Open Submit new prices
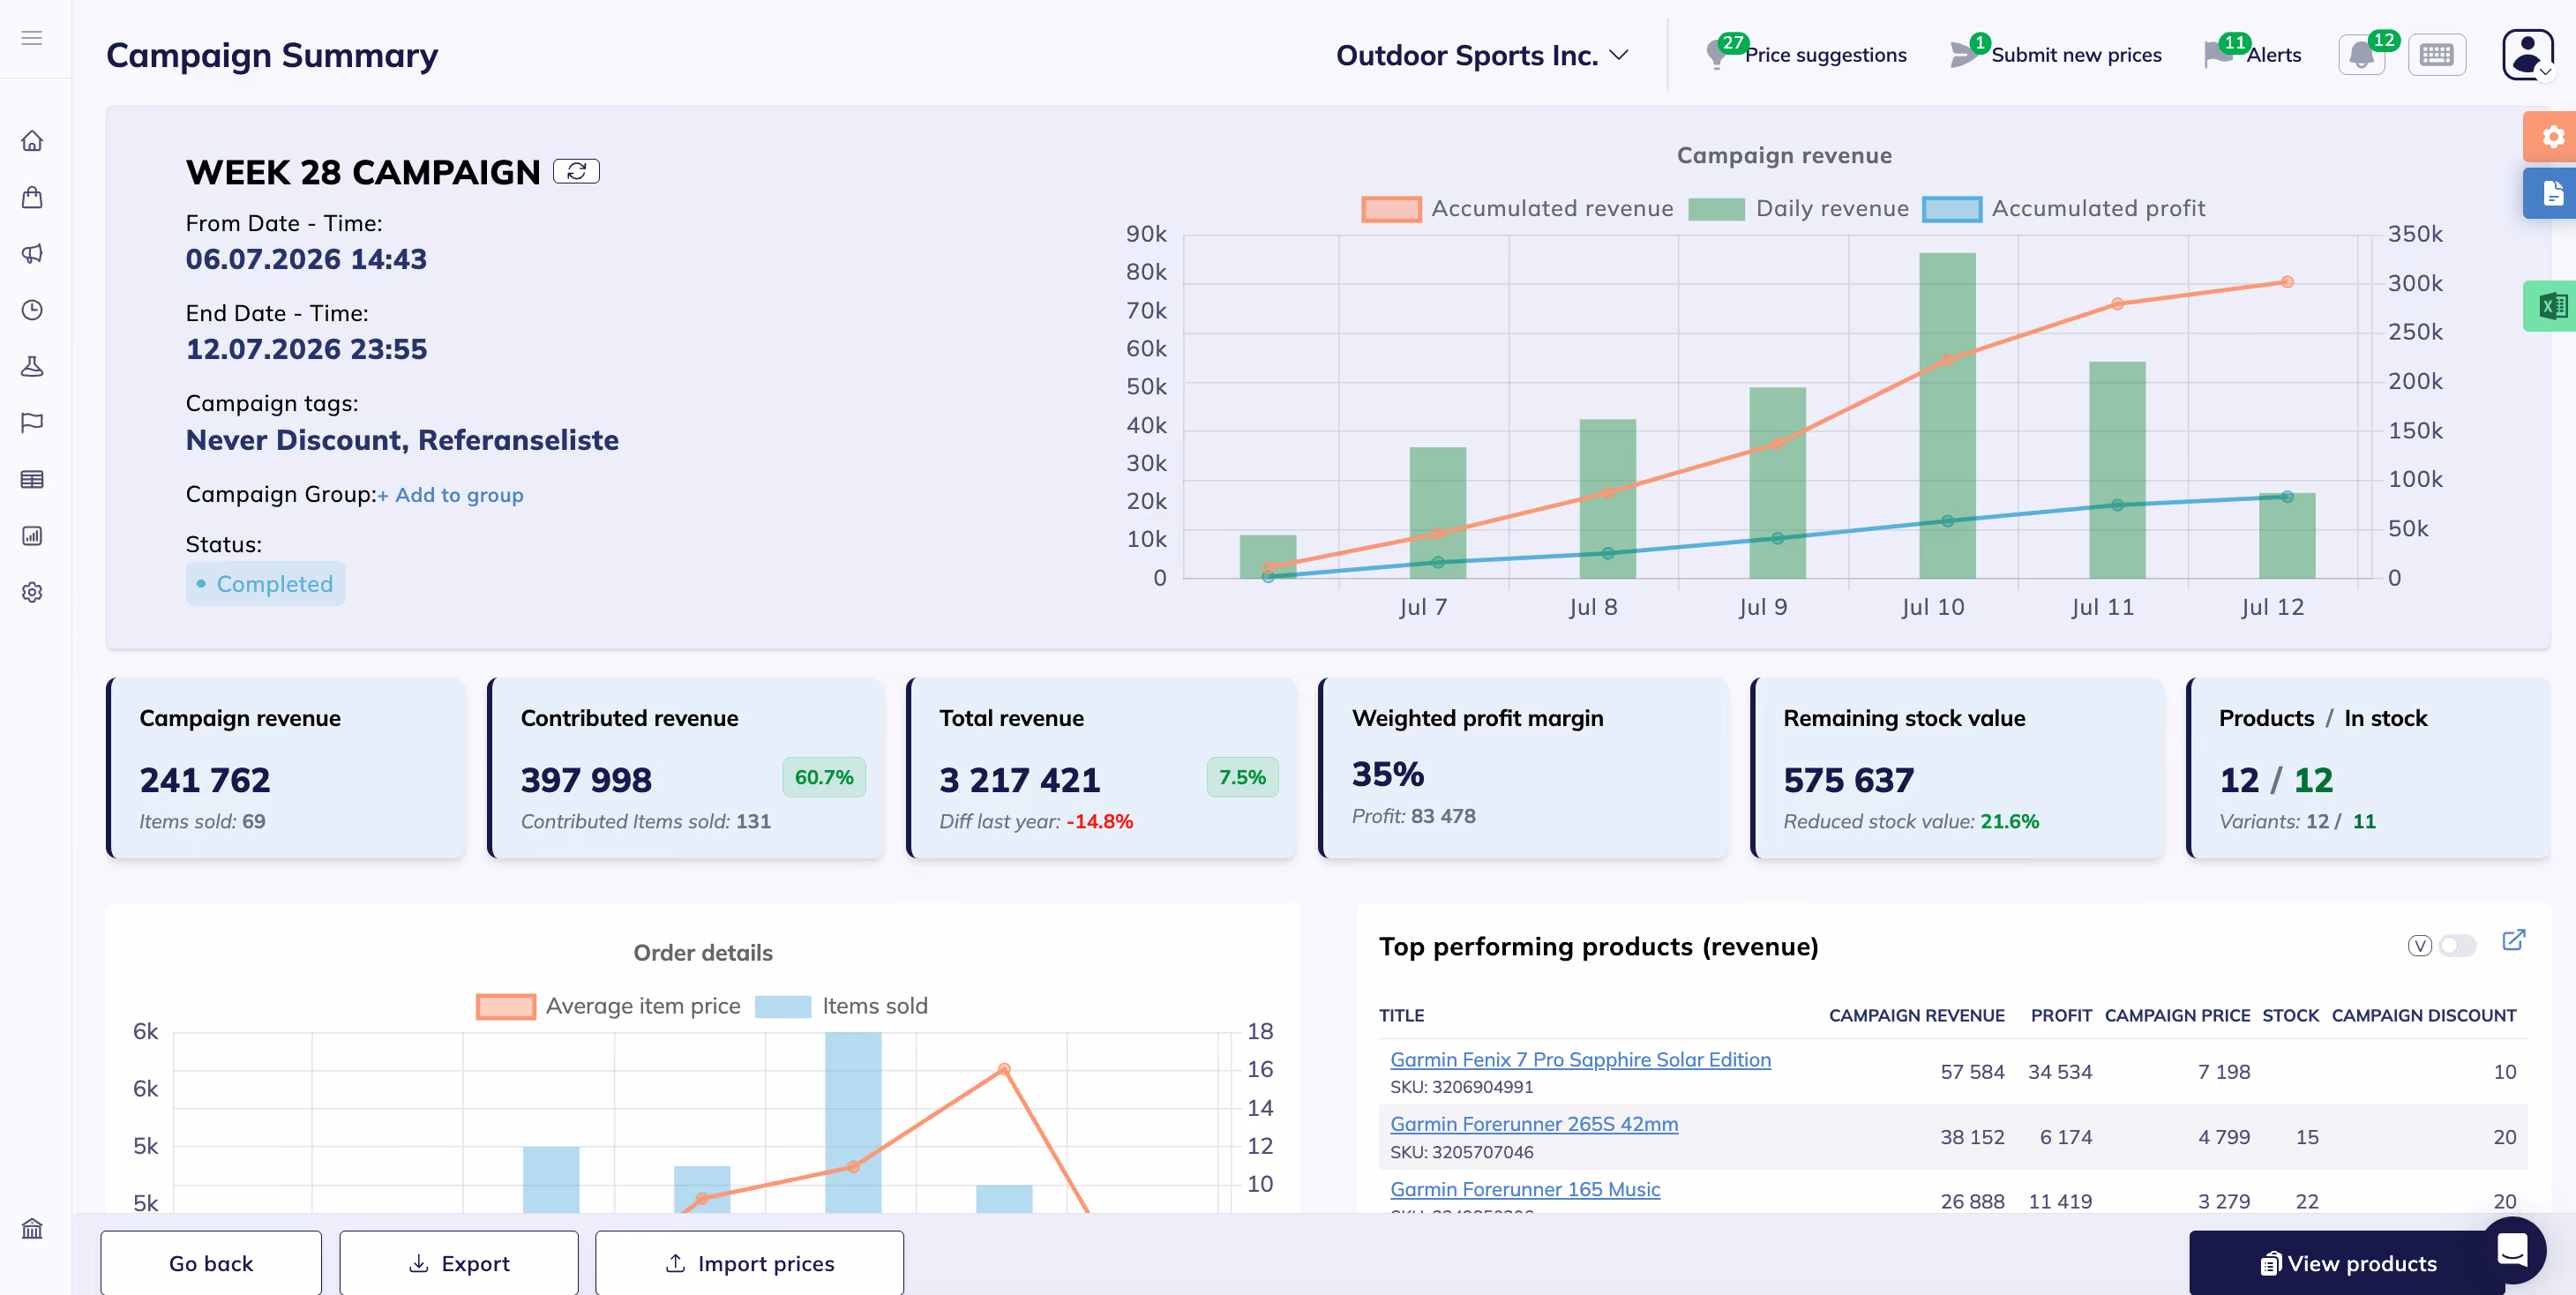2576x1295 pixels. [2055, 54]
